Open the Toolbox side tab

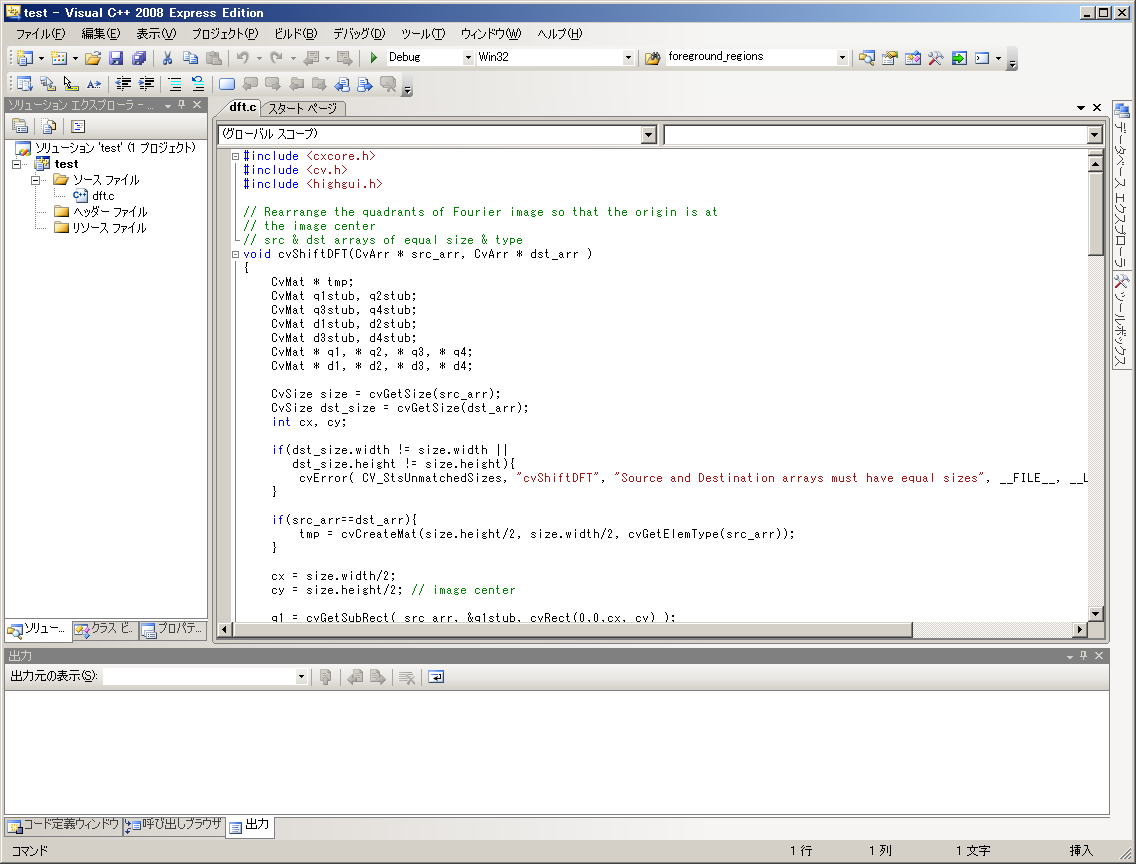click(x=1122, y=320)
